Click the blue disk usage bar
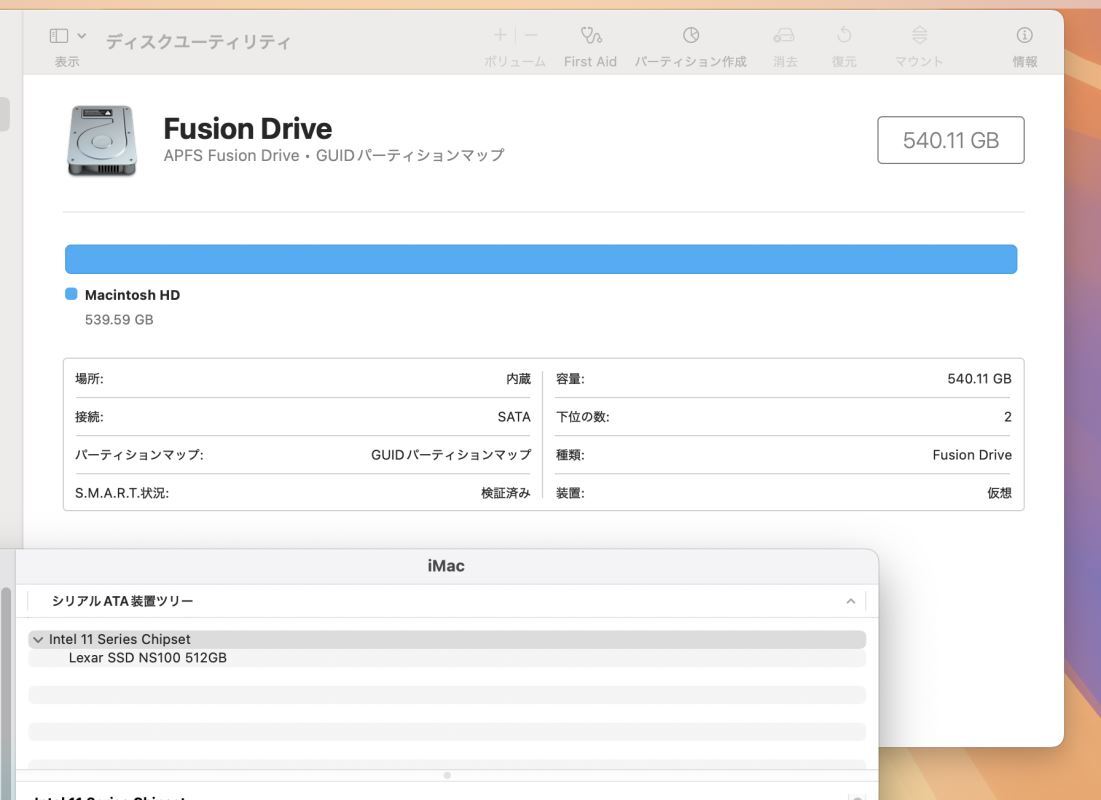The width and height of the screenshot is (1101, 800). click(x=540, y=259)
